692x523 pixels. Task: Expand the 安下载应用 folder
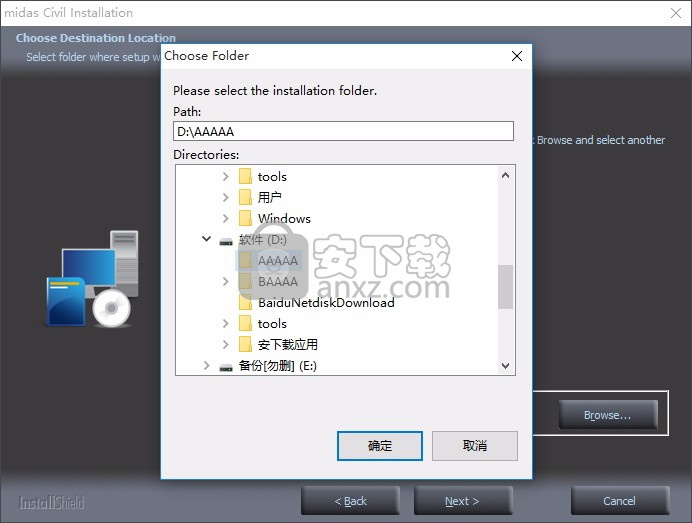pos(226,344)
